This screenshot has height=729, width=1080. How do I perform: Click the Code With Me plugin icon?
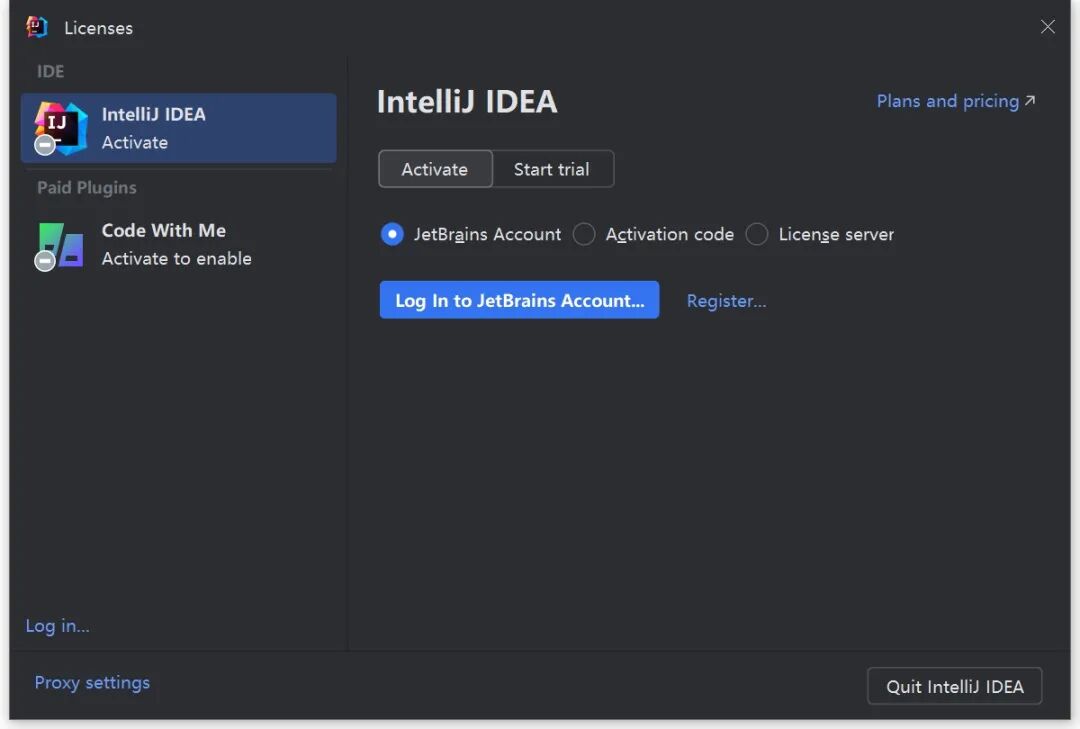pos(62,243)
